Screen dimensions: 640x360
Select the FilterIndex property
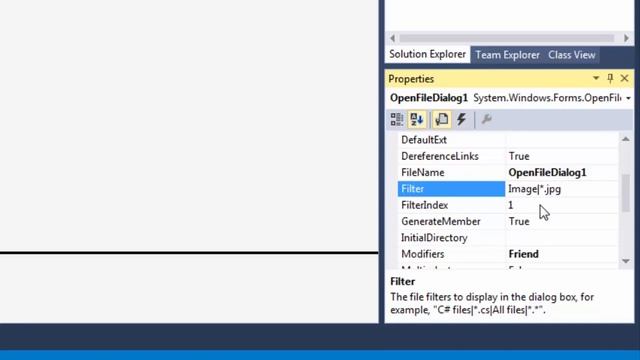[451, 205]
